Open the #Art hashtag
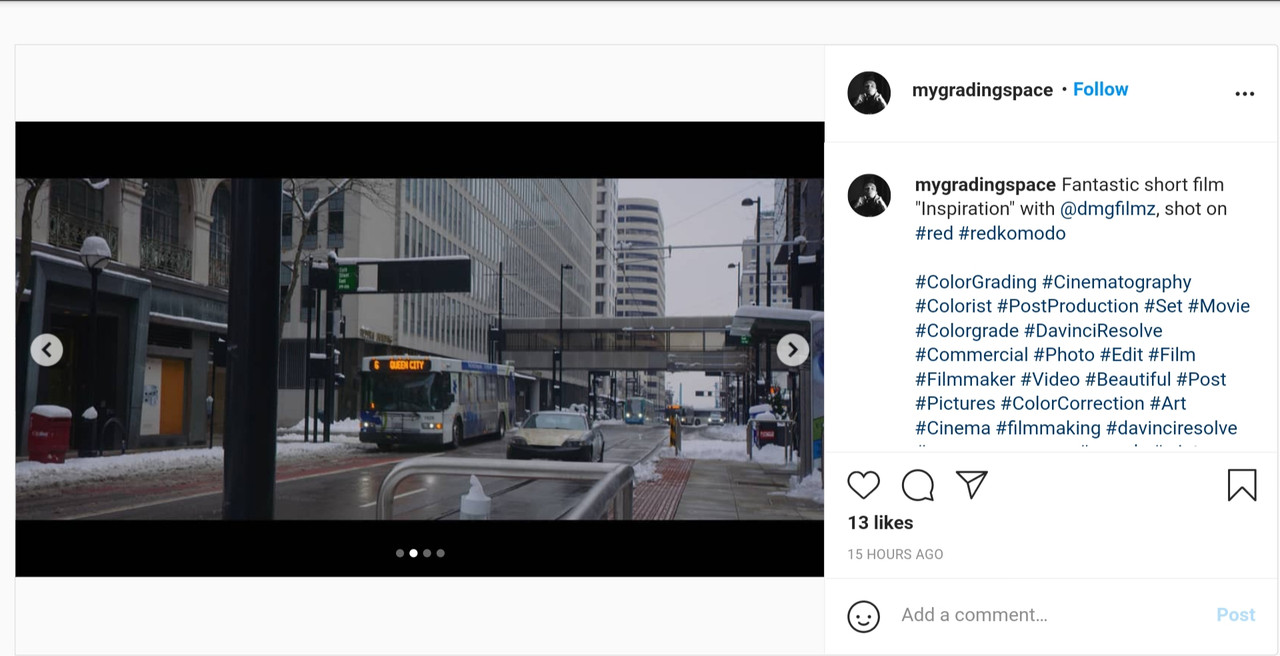1280x656 pixels. [1168, 404]
